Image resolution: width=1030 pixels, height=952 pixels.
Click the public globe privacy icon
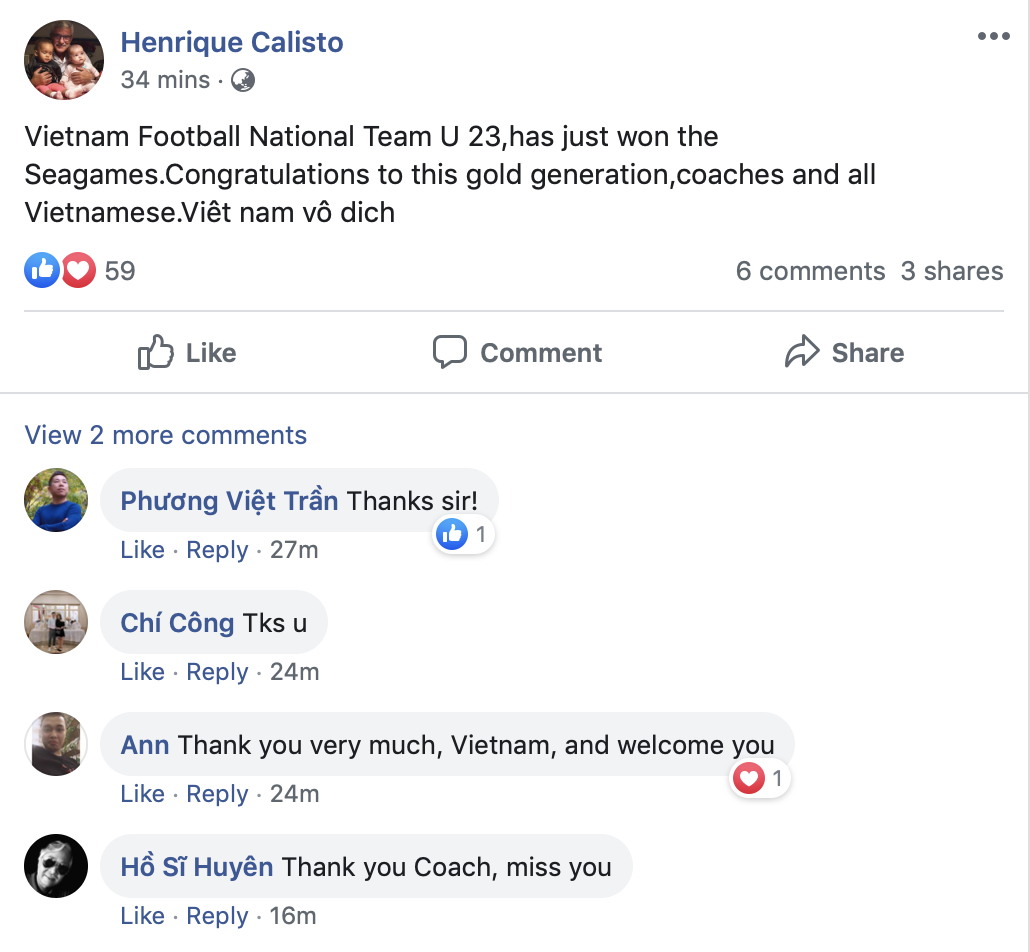(x=243, y=80)
